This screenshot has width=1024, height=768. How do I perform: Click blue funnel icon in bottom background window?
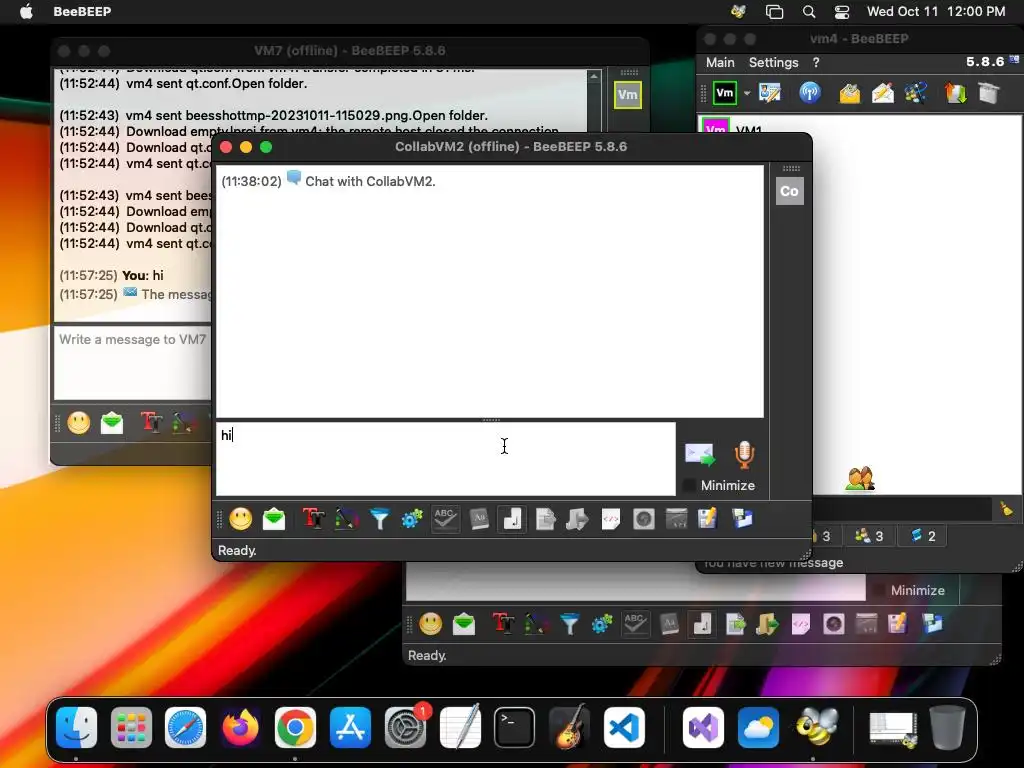point(569,624)
